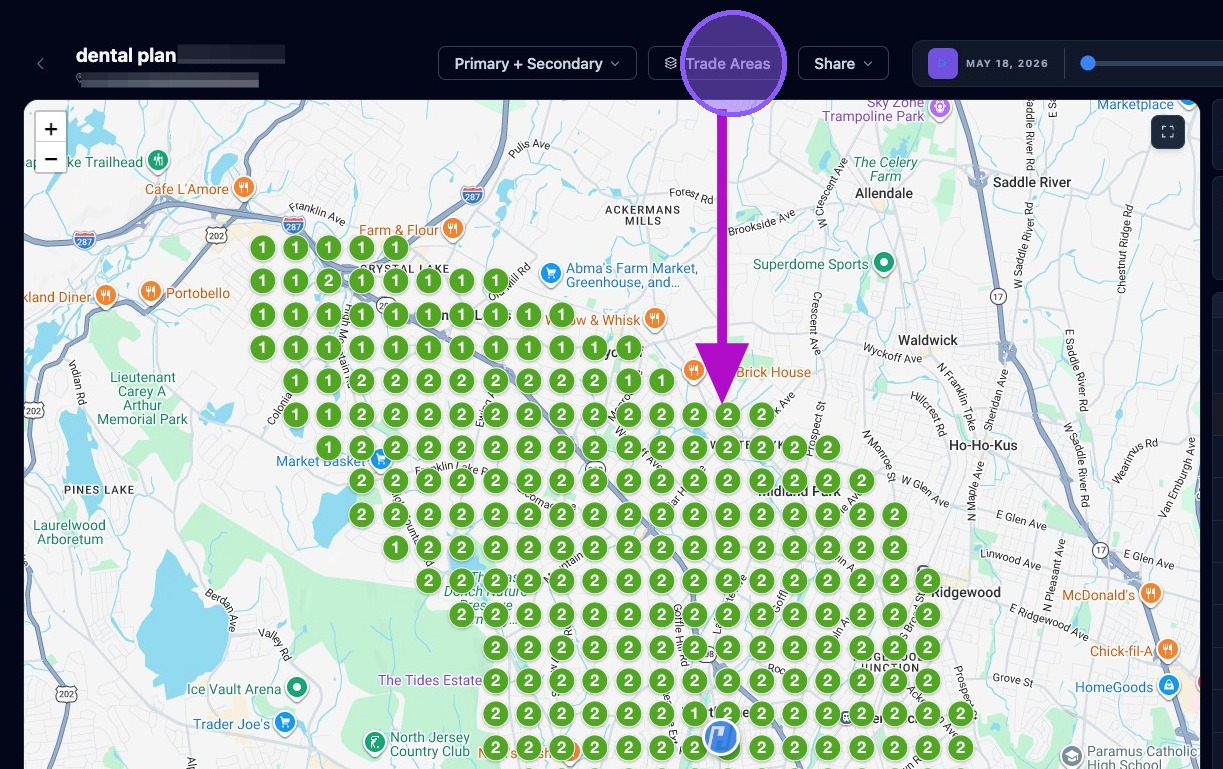Select the Cafe L'Amore restaurant pin

[x=243, y=188]
